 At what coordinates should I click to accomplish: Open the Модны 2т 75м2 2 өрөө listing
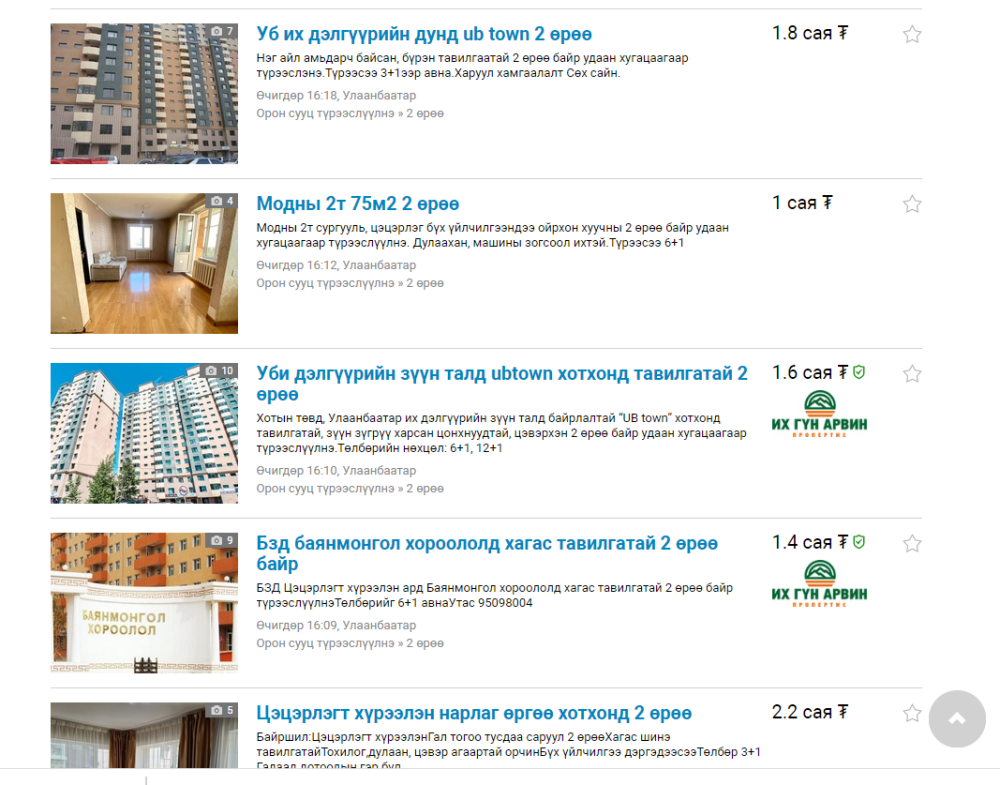click(x=358, y=203)
